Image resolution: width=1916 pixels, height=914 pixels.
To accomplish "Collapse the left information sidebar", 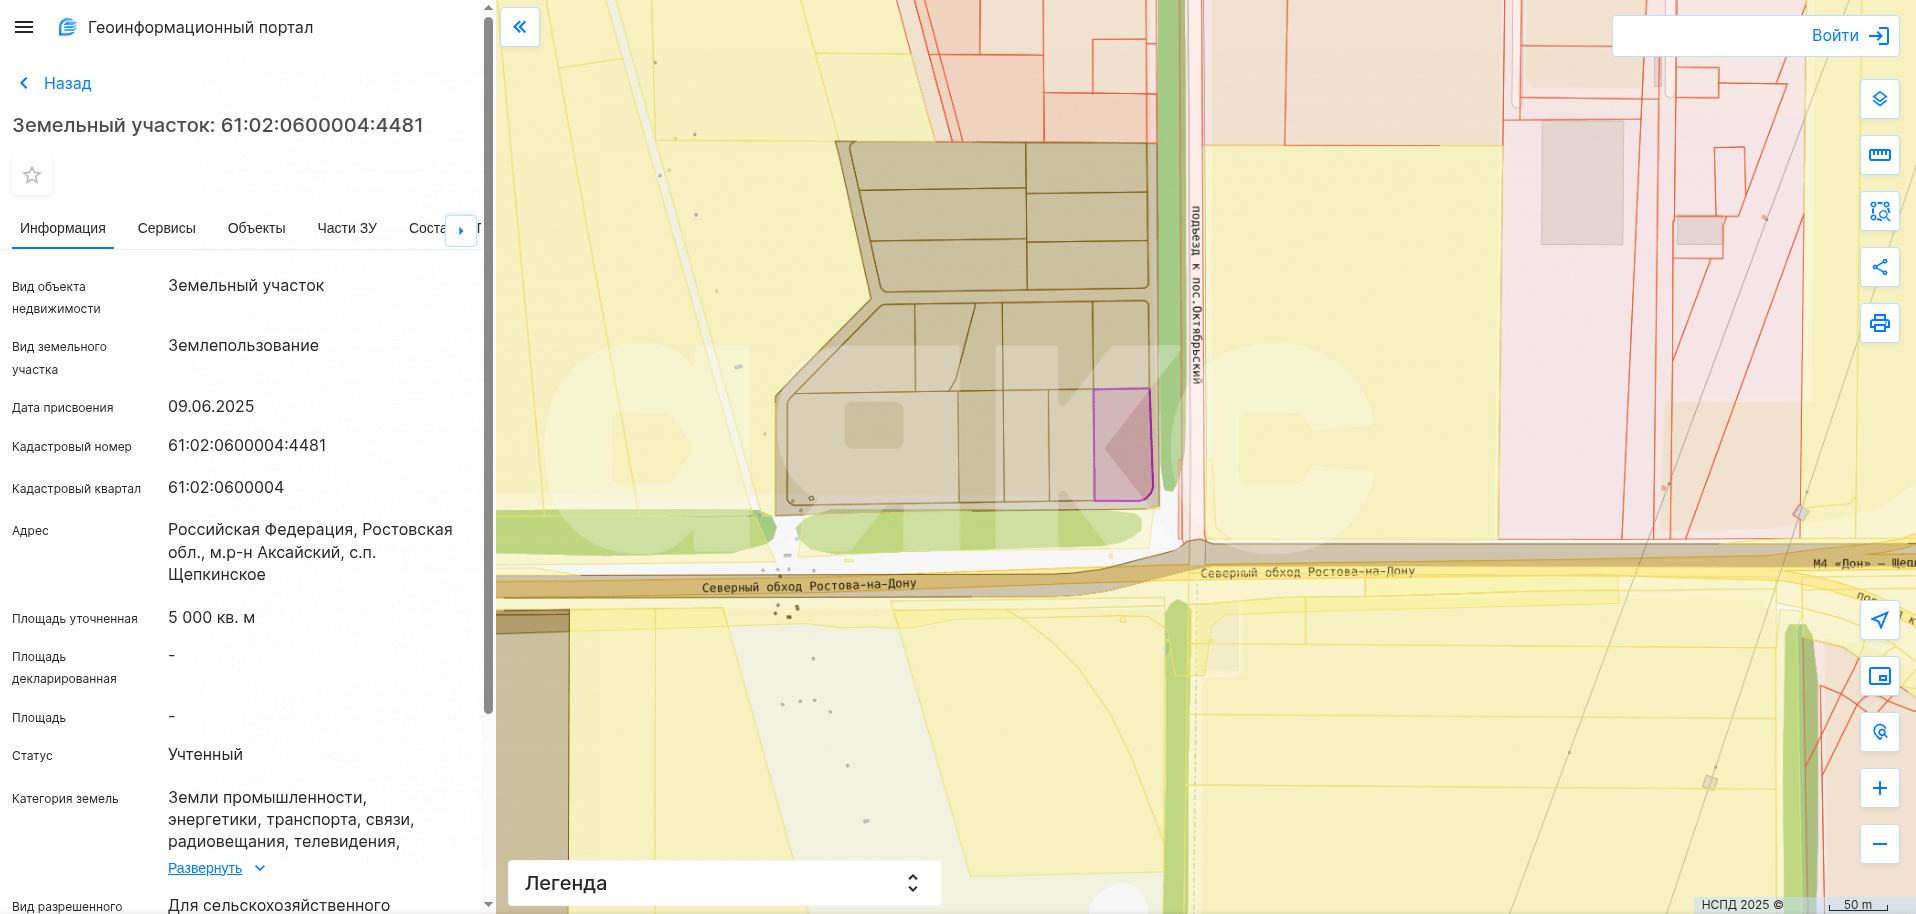I will pyautogui.click(x=520, y=27).
